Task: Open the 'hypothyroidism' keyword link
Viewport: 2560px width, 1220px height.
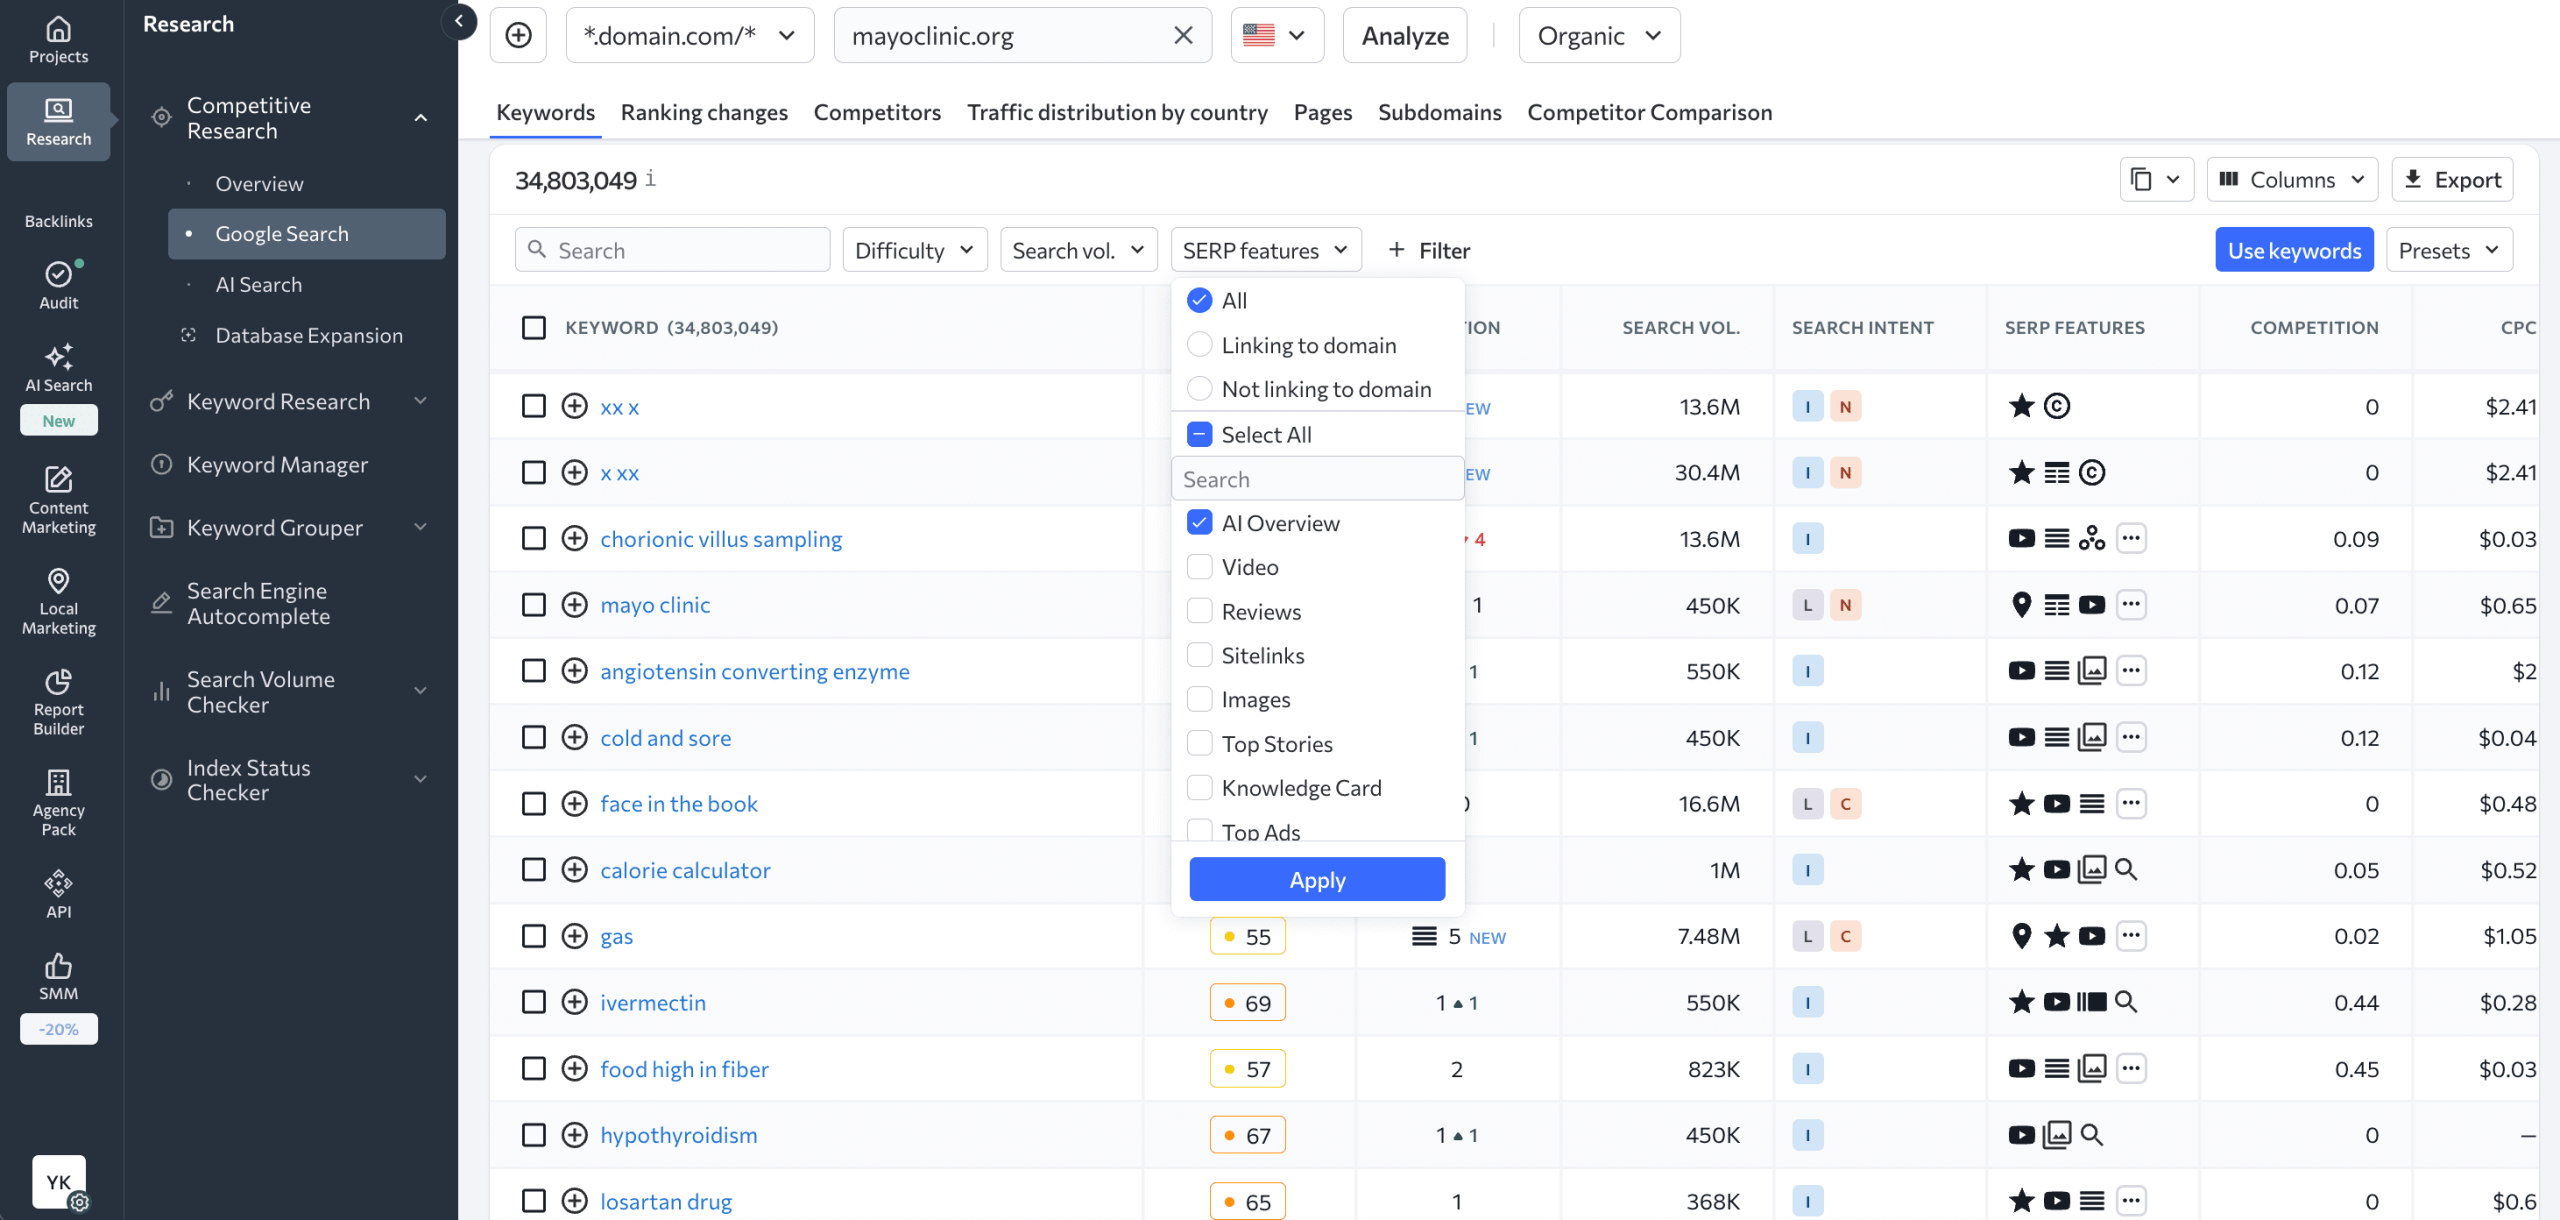Action: click(x=678, y=1134)
